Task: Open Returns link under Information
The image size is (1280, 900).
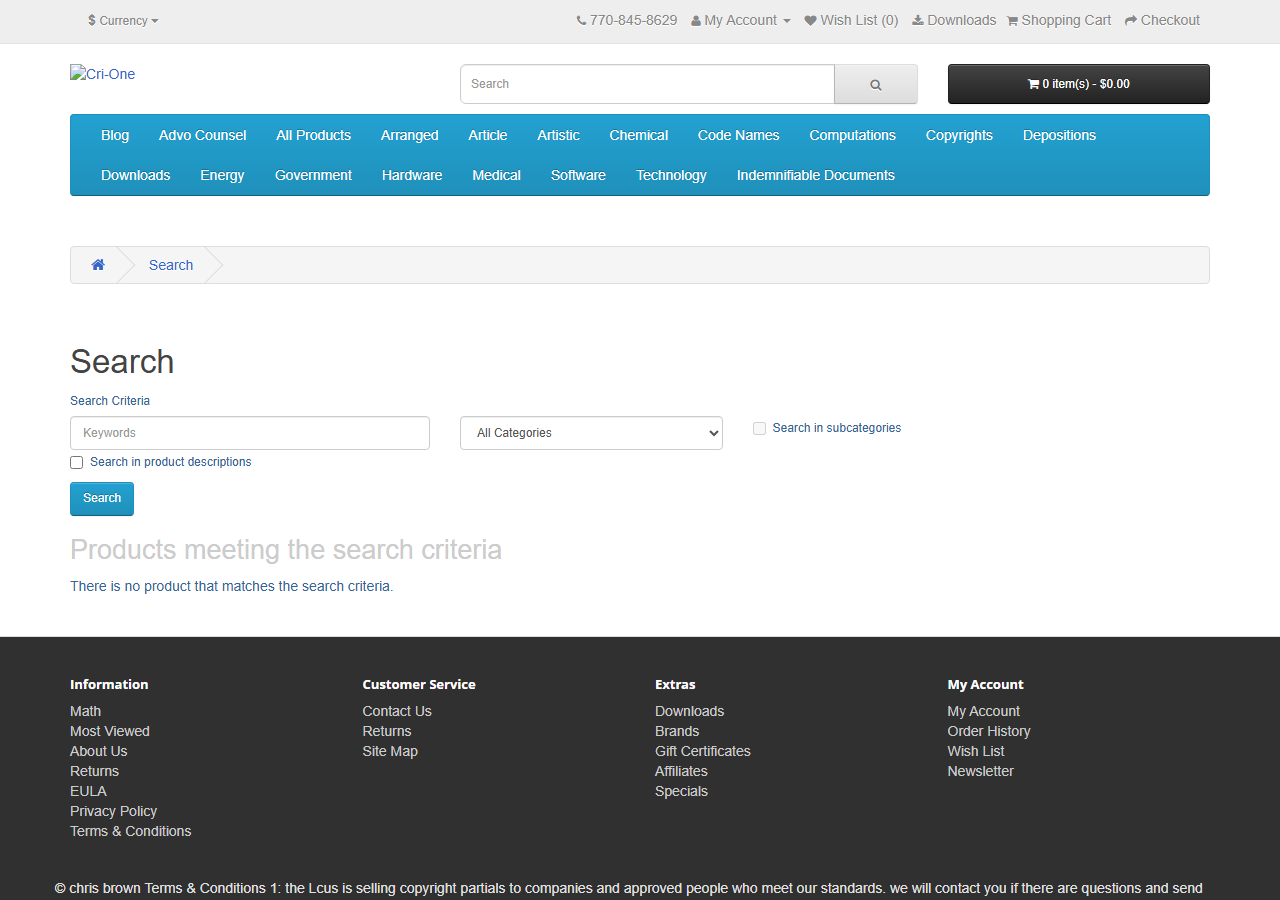Action: pos(94,771)
